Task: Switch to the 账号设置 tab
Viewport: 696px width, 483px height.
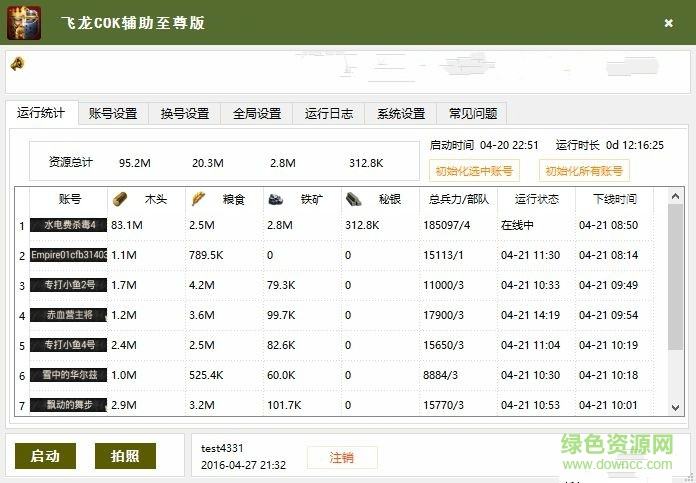Action: pos(113,114)
